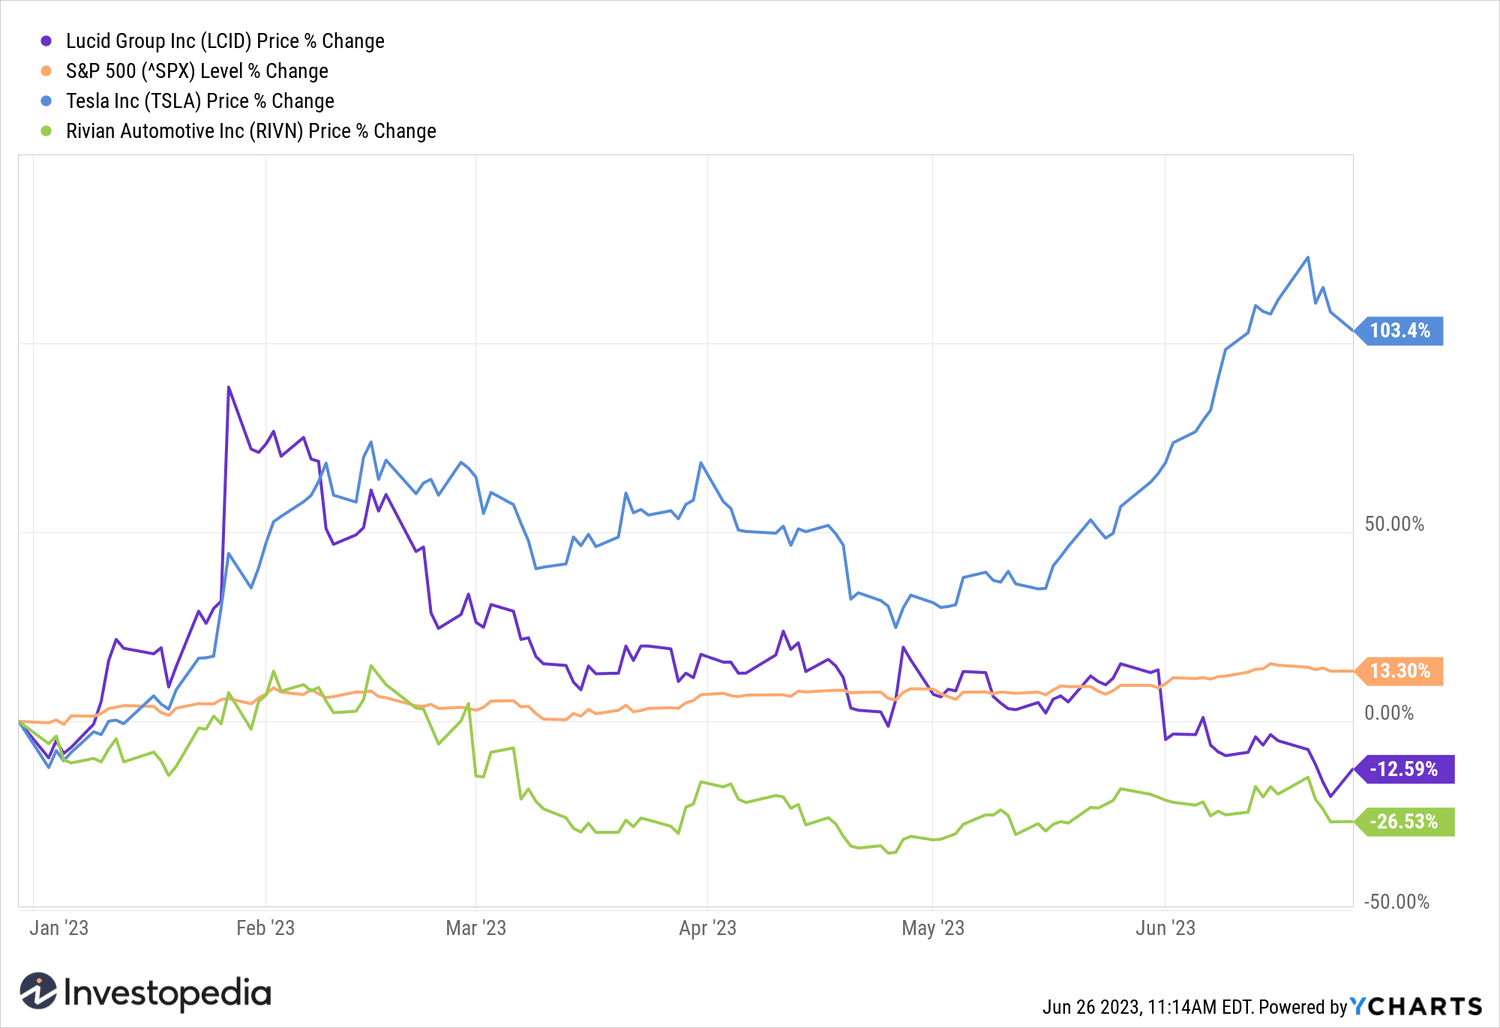
Task: Open the Investopedia wordmark link
Action: click(x=167, y=993)
